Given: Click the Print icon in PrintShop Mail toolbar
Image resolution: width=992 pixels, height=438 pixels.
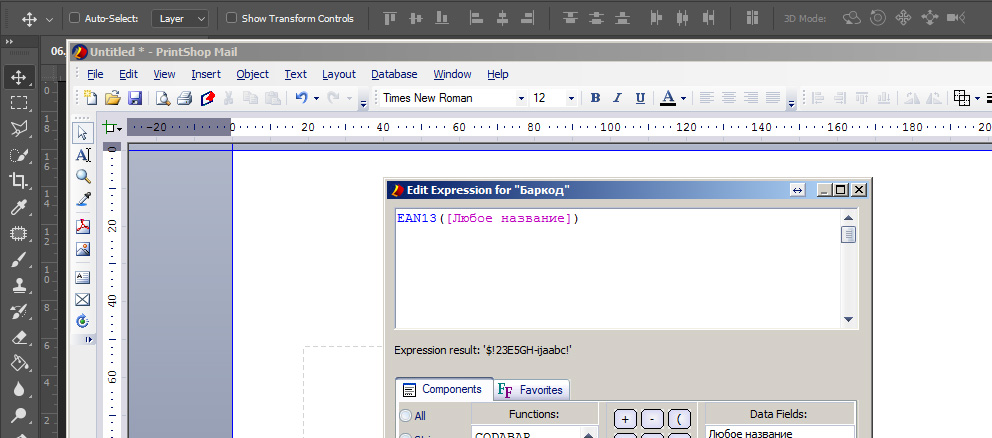Looking at the screenshot, I should [x=184, y=98].
